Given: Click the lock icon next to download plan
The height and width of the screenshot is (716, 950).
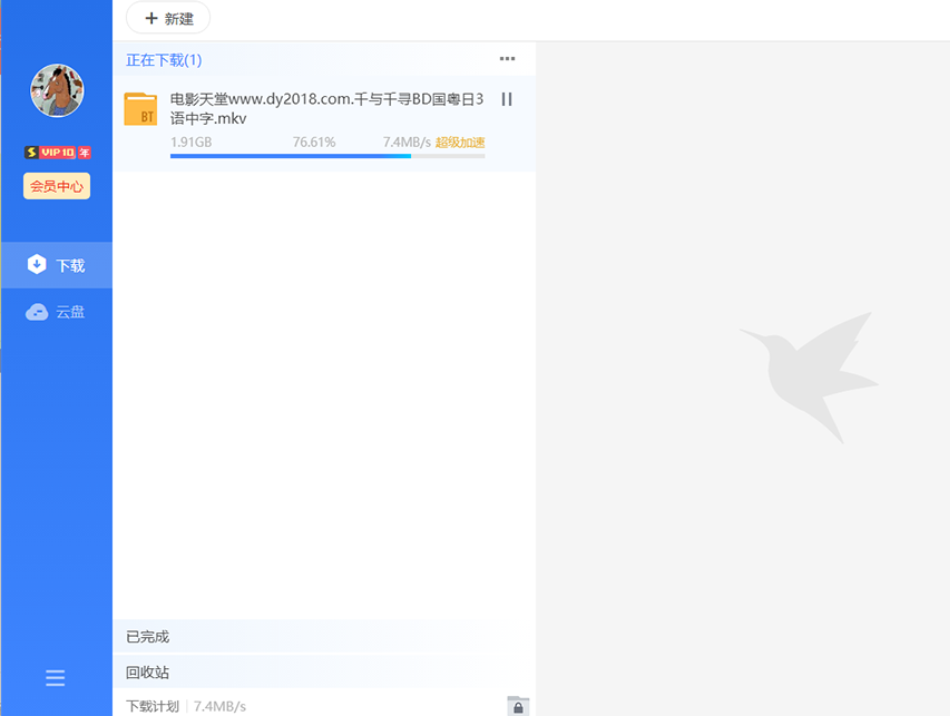Looking at the screenshot, I should pyautogui.click(x=519, y=706).
